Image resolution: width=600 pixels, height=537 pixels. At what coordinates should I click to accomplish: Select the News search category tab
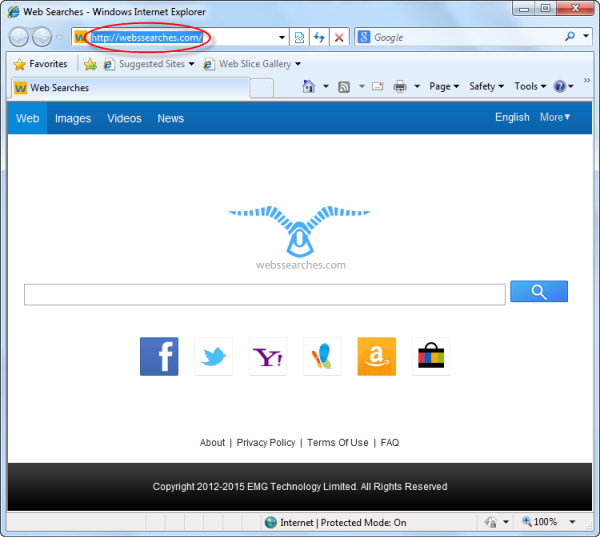171,118
